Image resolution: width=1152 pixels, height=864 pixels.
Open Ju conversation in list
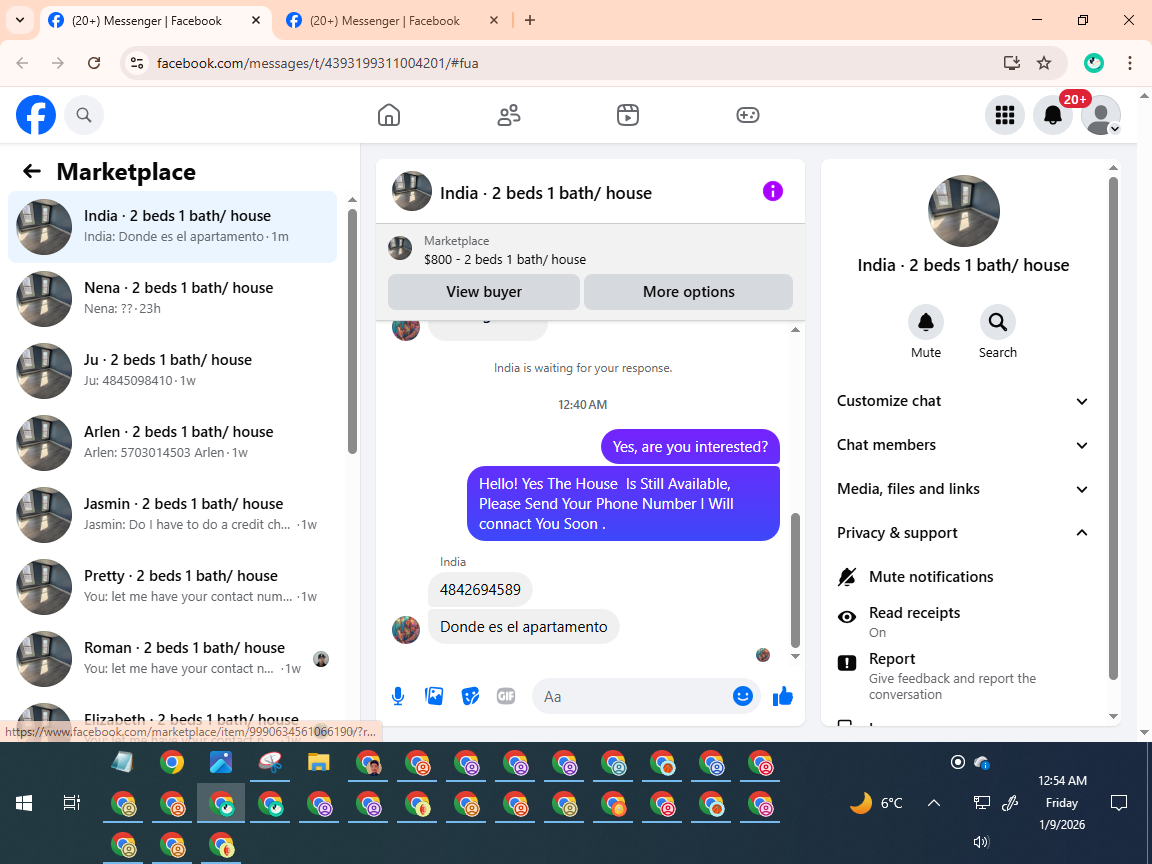coord(173,370)
